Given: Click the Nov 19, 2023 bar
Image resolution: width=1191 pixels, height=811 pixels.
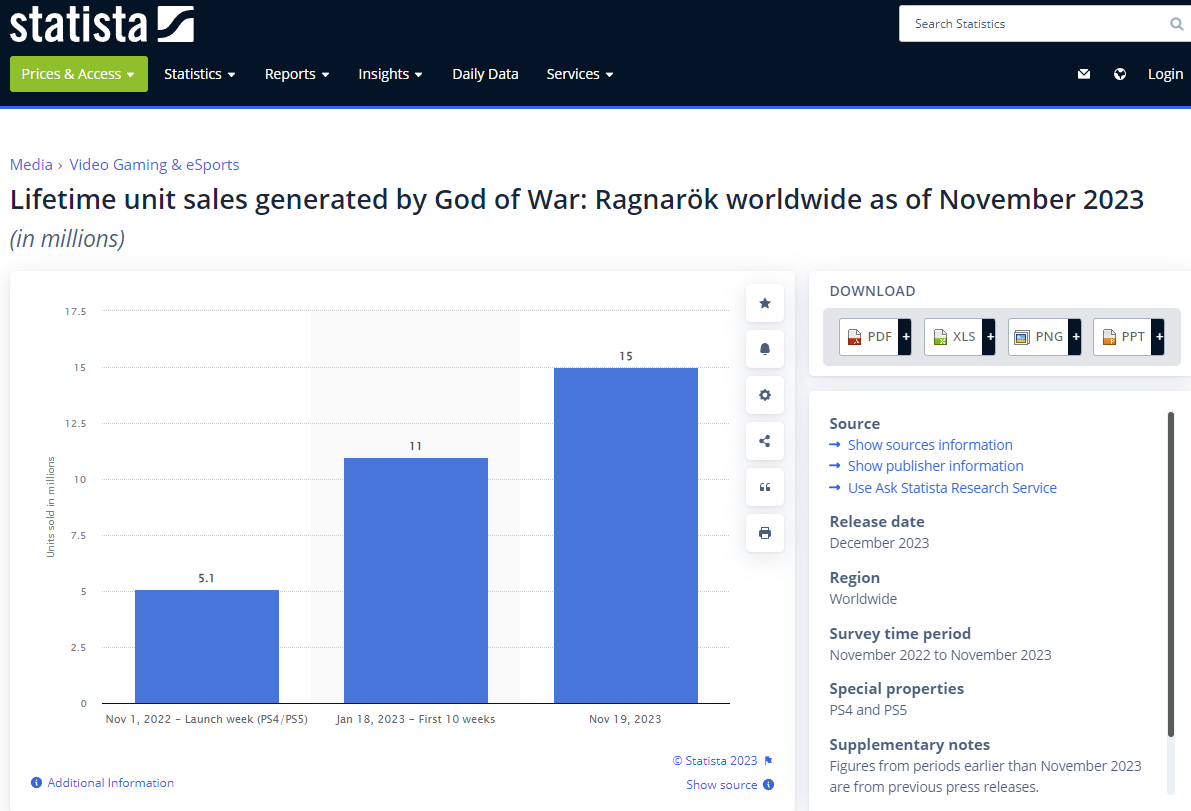Looking at the screenshot, I should [x=626, y=535].
